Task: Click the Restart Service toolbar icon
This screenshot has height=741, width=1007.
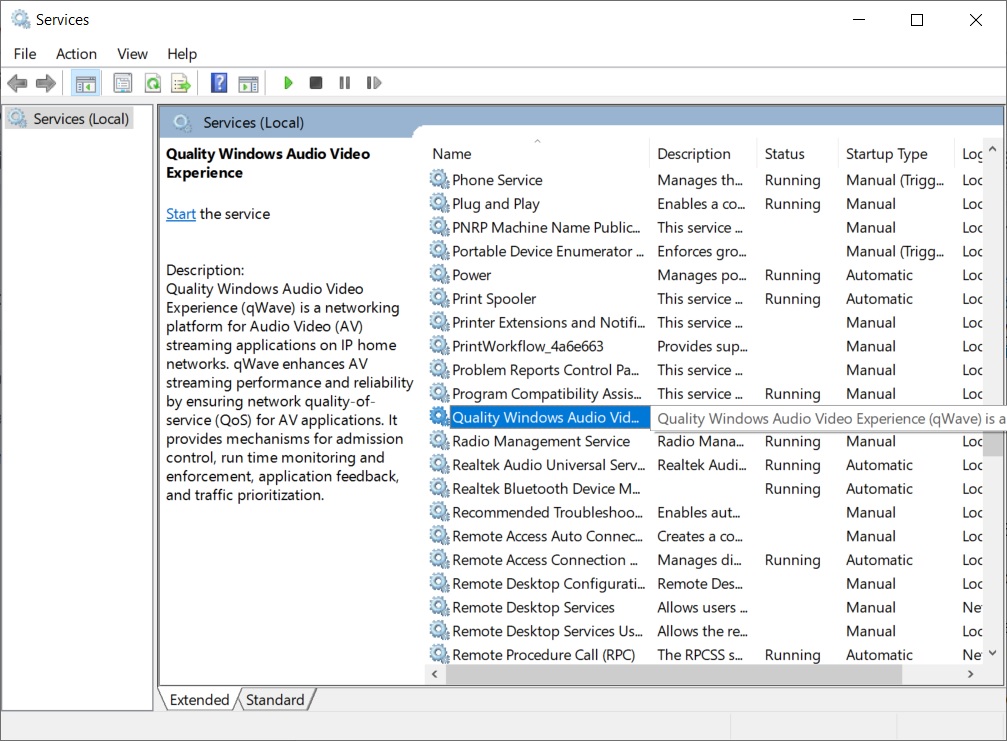Action: 374,83
